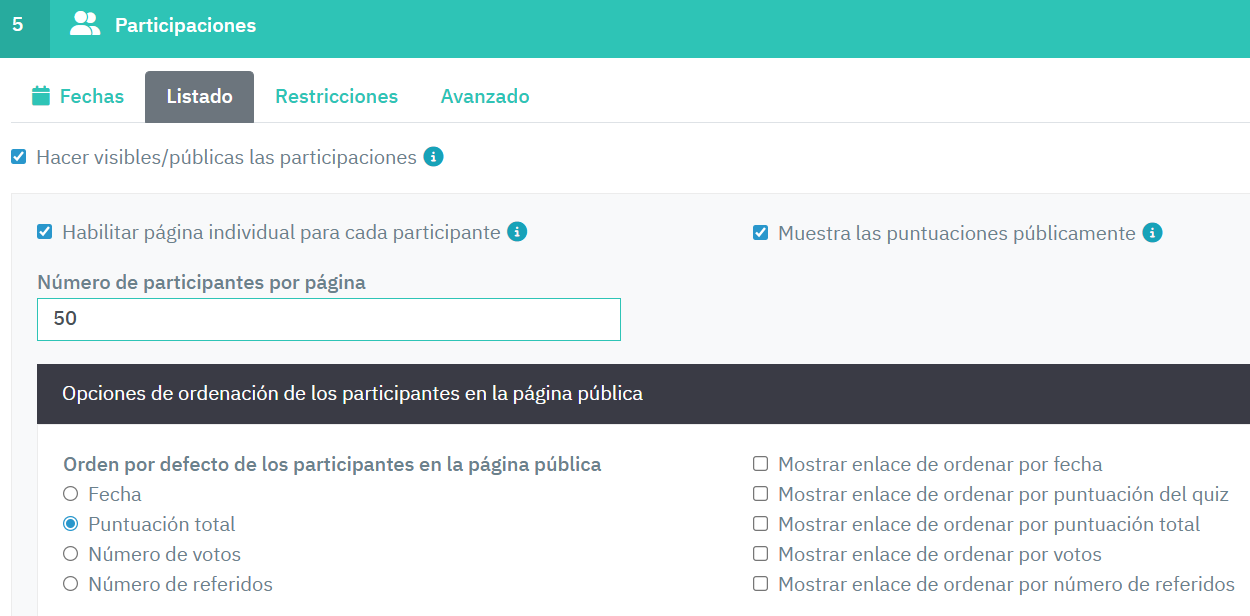
Task: Click info icon for individual participant page
Action: click(517, 232)
